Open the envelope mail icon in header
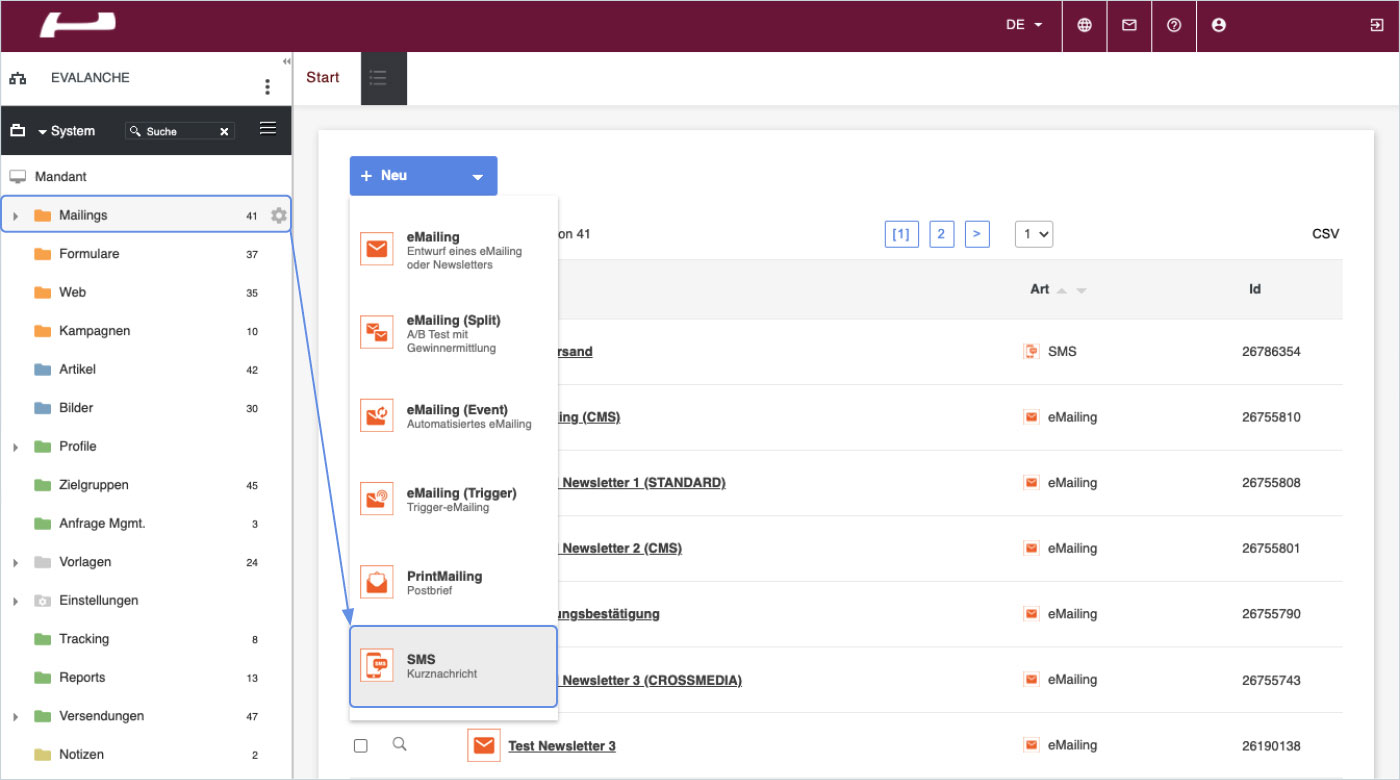This screenshot has width=1400, height=780. click(x=1129, y=26)
